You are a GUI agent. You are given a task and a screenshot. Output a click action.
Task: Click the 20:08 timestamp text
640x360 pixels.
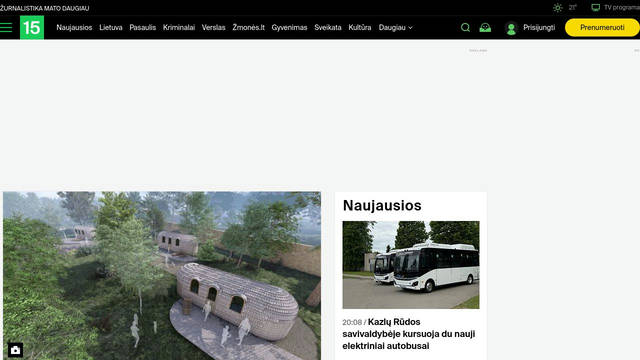click(x=352, y=322)
